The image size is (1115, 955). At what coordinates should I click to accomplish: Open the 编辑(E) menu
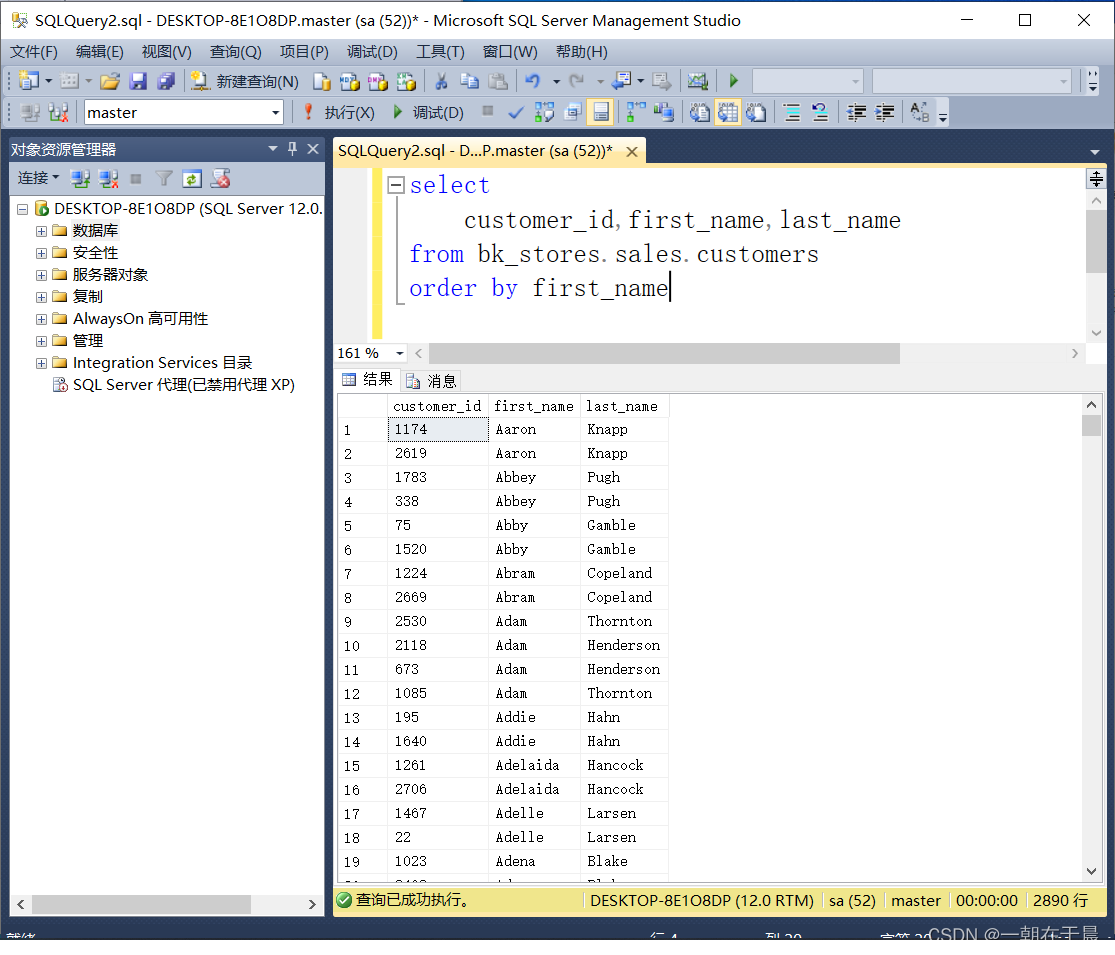tap(100, 52)
